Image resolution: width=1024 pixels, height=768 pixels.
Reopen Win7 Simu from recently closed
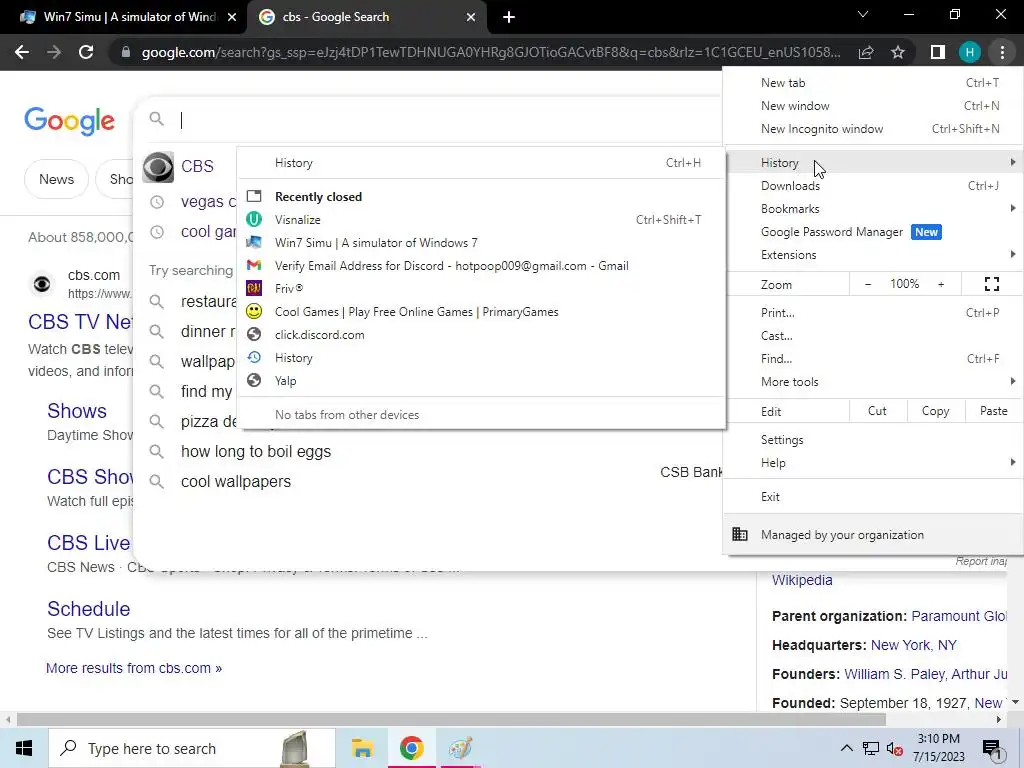pyautogui.click(x=481, y=242)
